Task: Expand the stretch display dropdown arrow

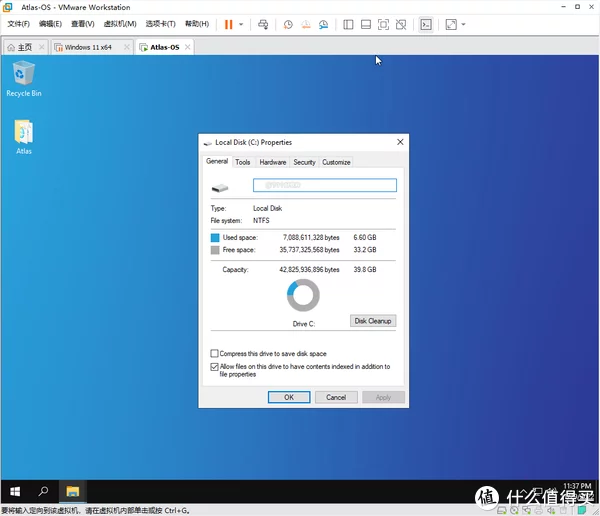Action: click(x=463, y=24)
